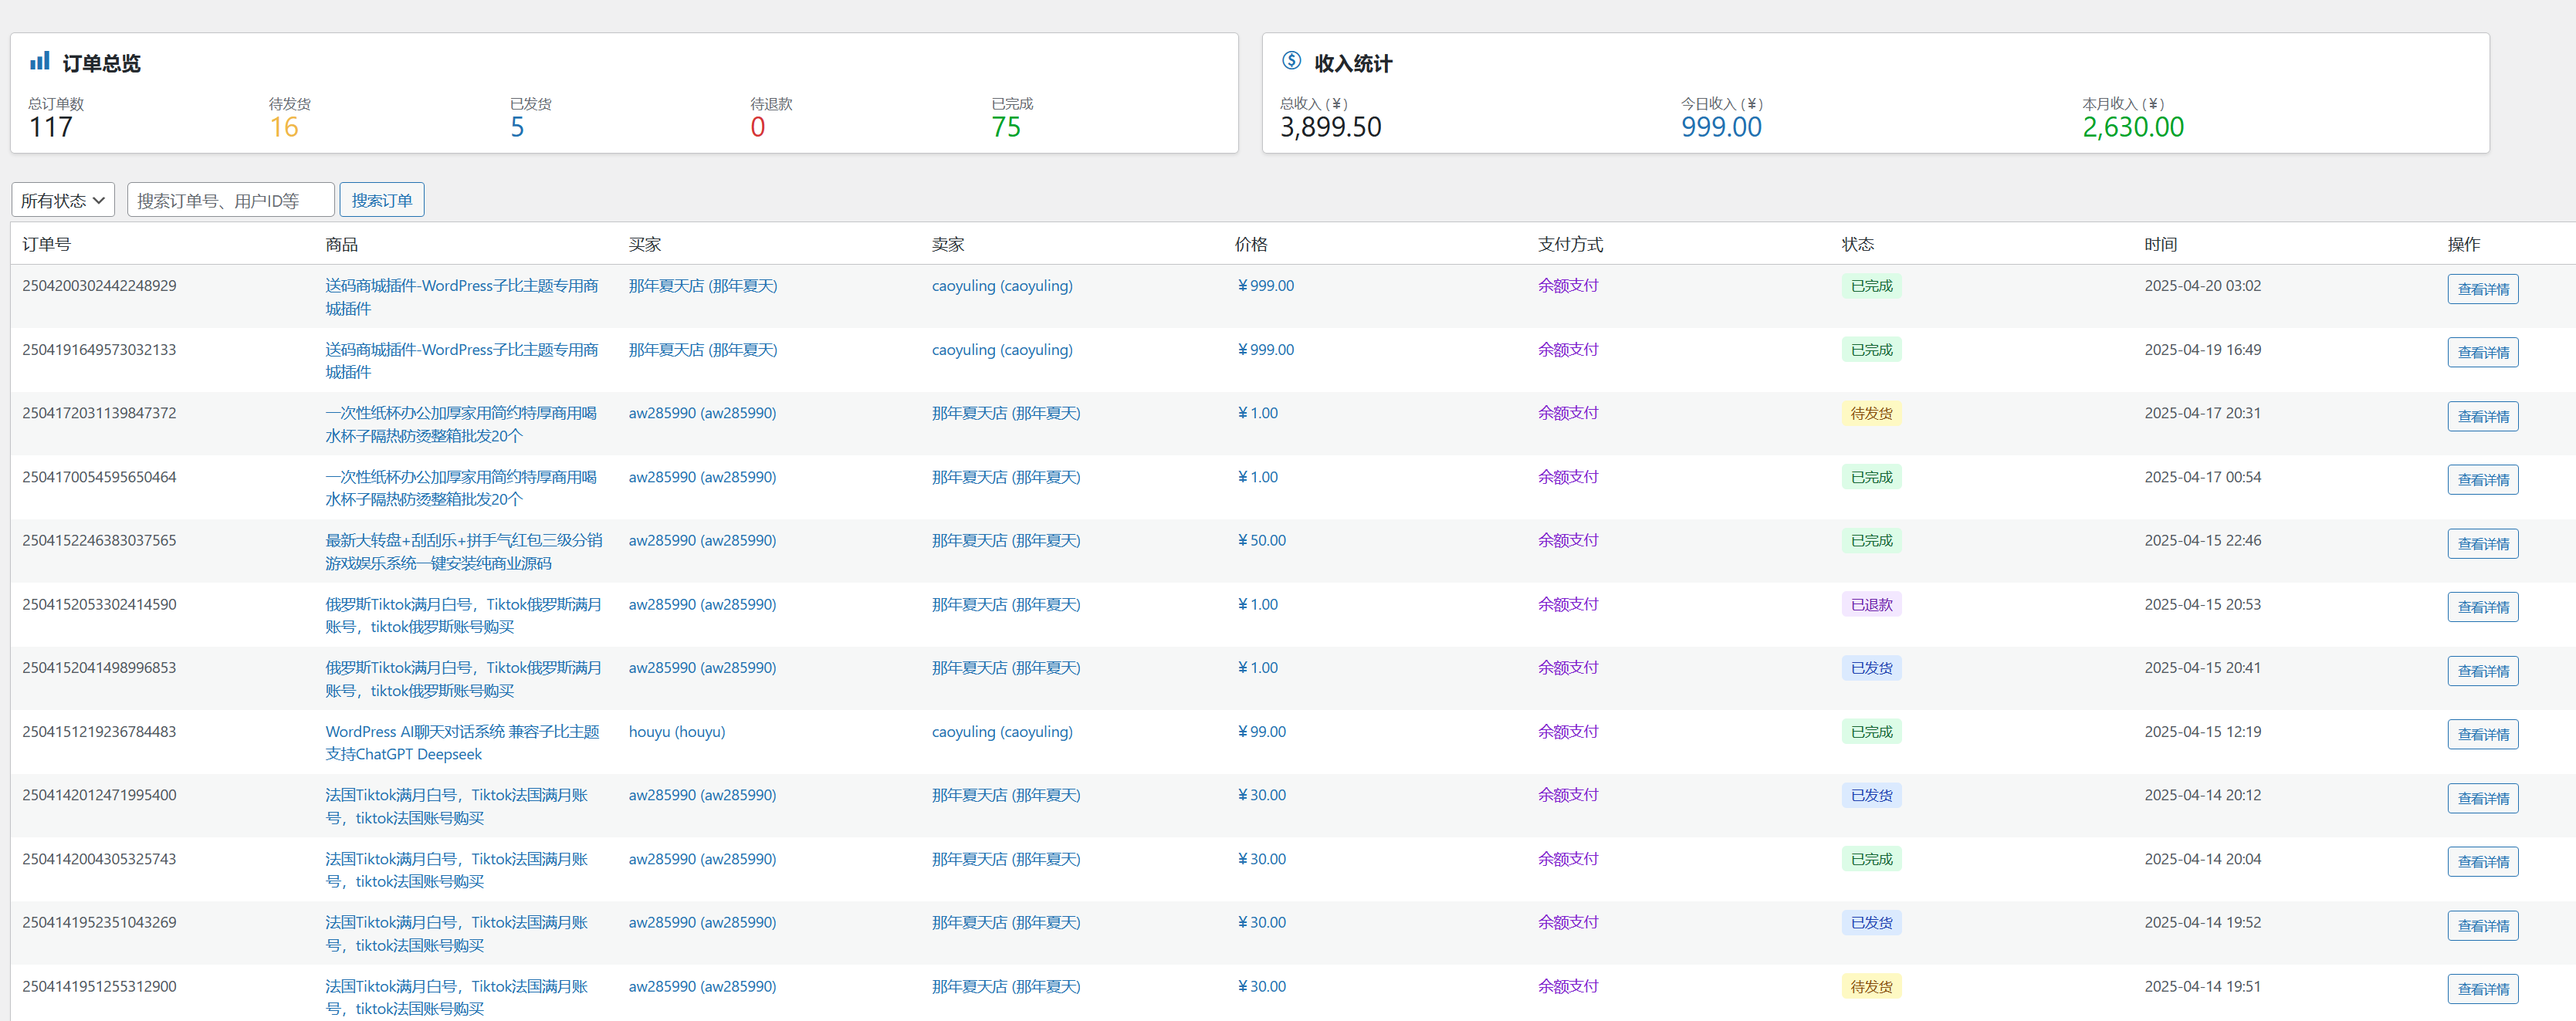View details for order 2504151219236784483

coord(2483,735)
